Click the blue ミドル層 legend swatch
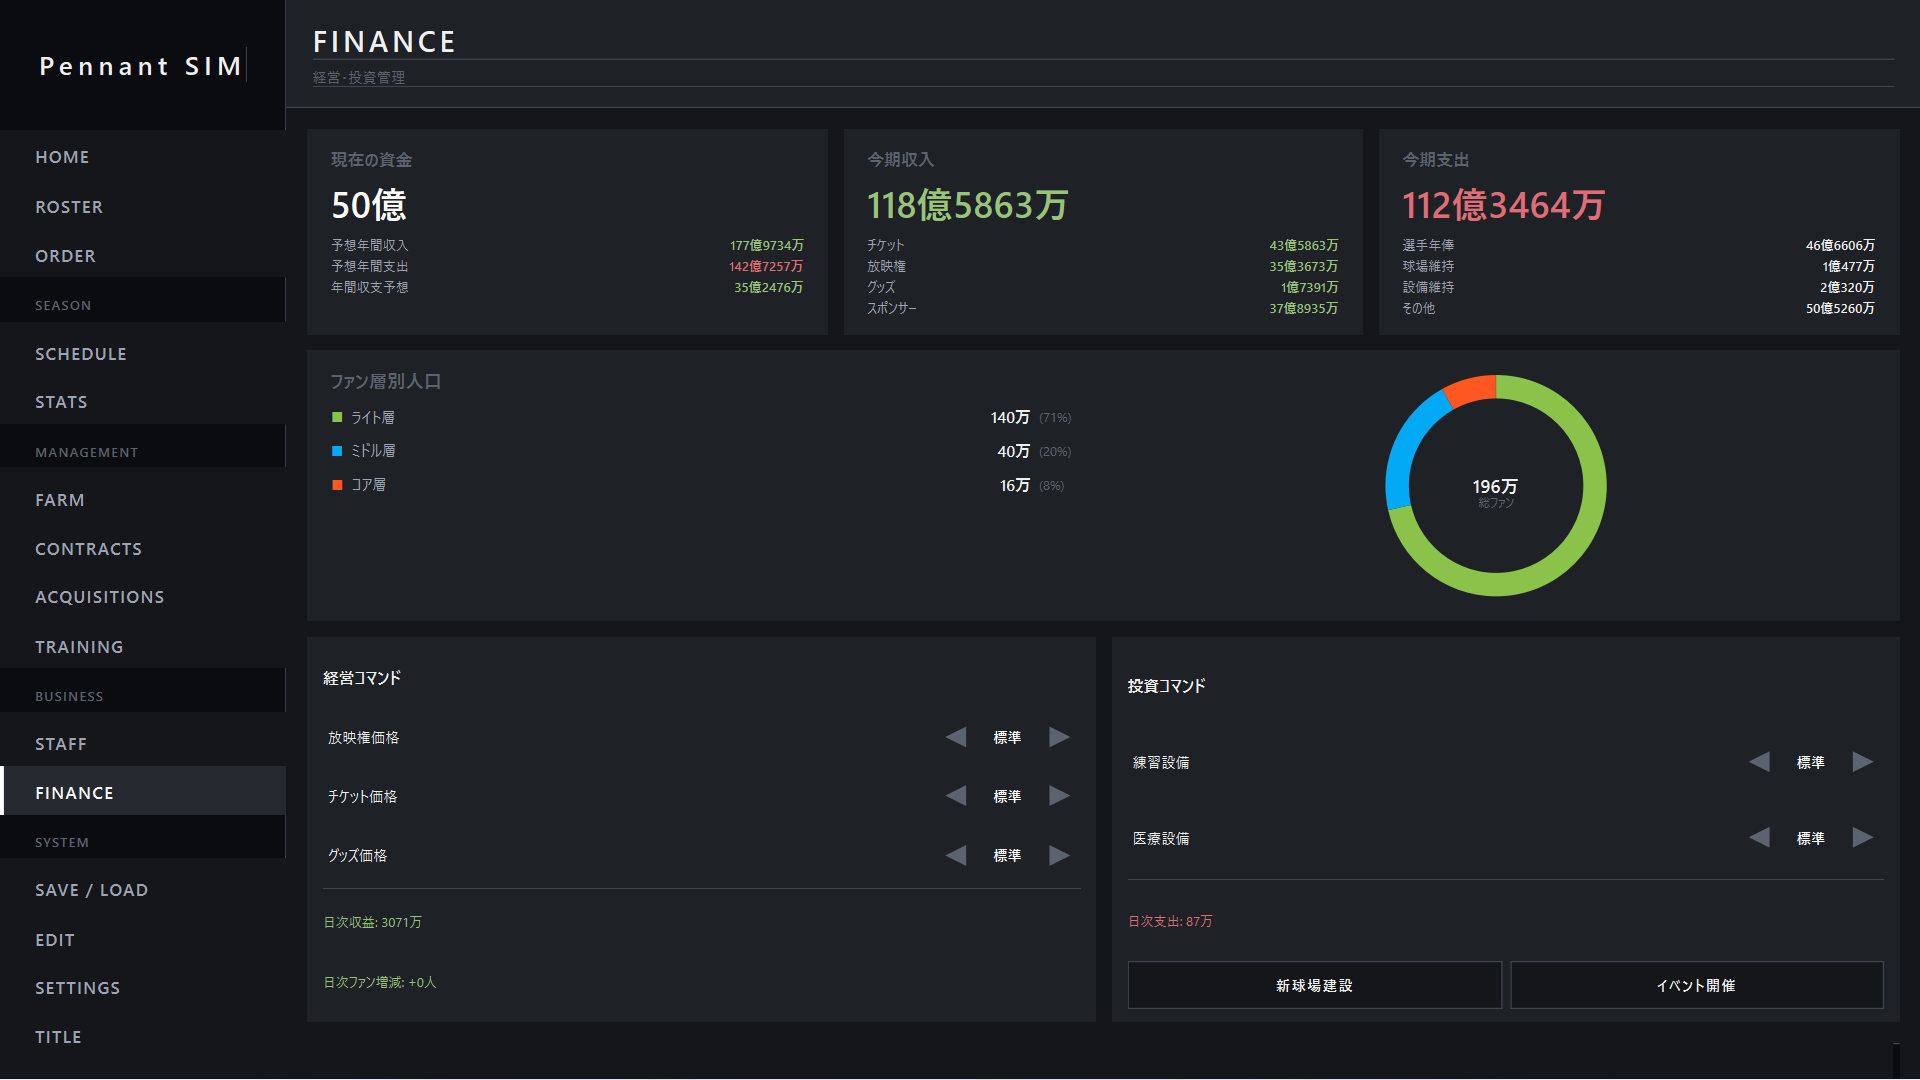Viewport: 1920px width, 1080px height. (337, 451)
